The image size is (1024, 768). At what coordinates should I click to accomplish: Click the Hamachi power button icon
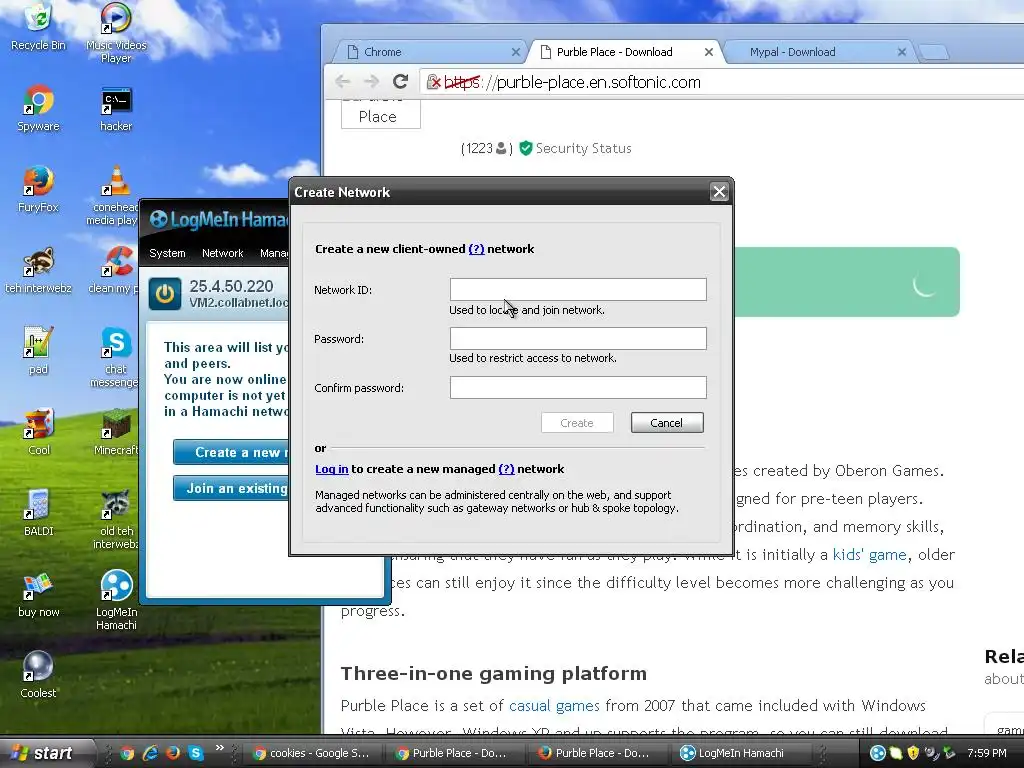165,293
